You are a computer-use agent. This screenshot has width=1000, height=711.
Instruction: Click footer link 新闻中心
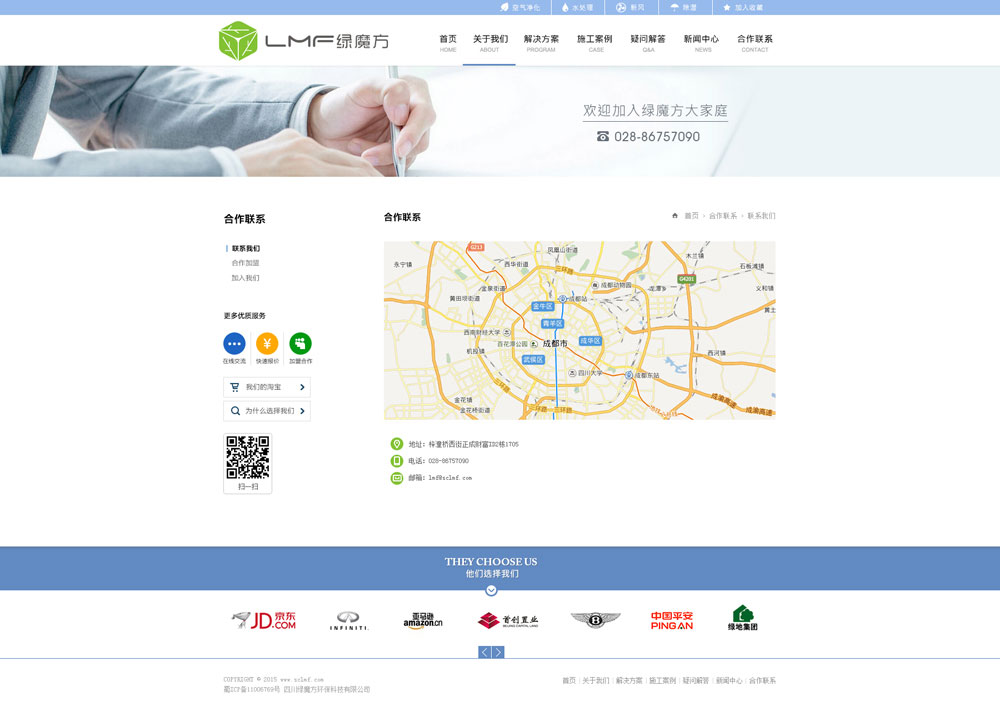point(729,680)
